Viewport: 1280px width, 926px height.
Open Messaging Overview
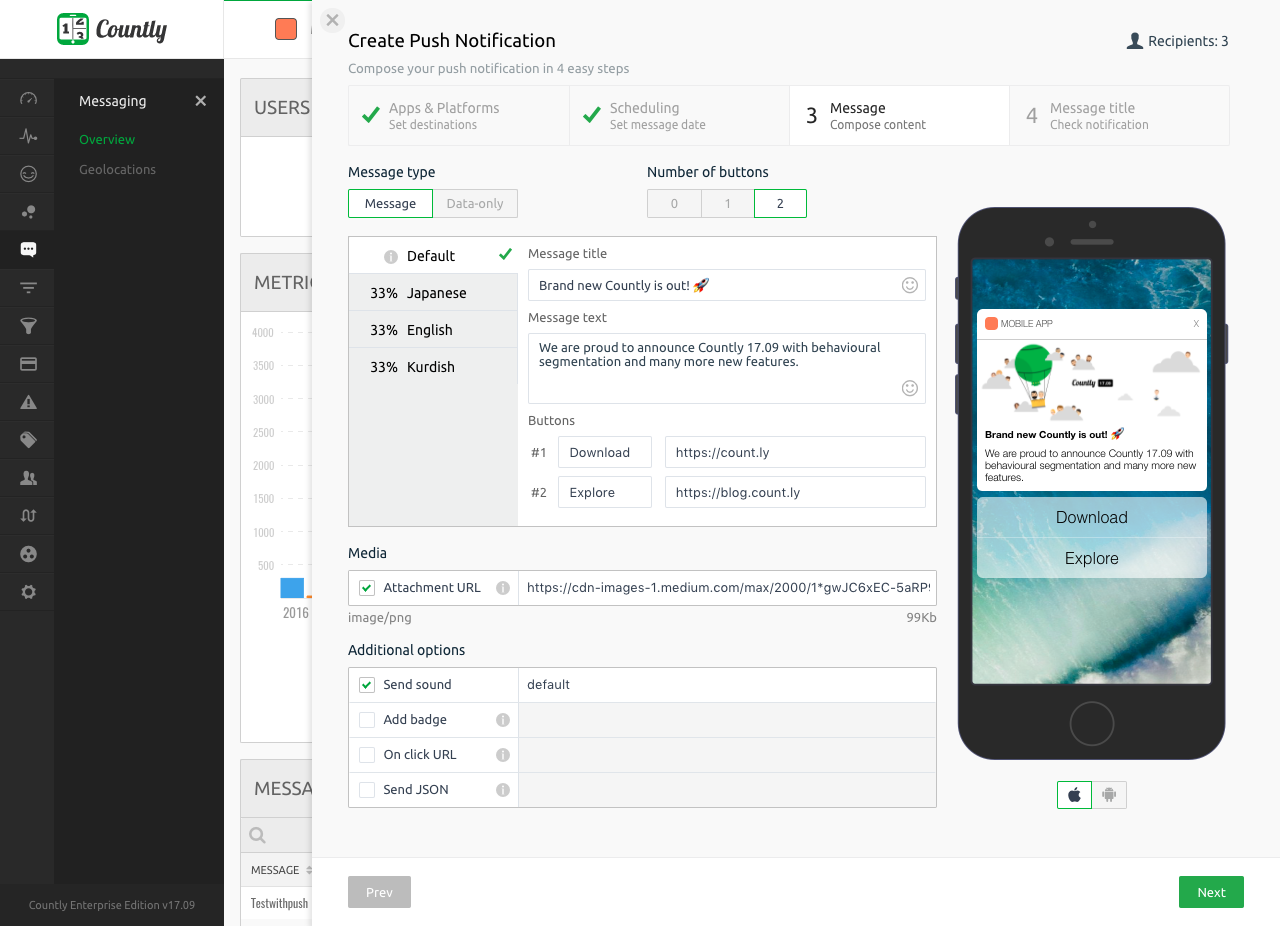pyautogui.click(x=107, y=140)
